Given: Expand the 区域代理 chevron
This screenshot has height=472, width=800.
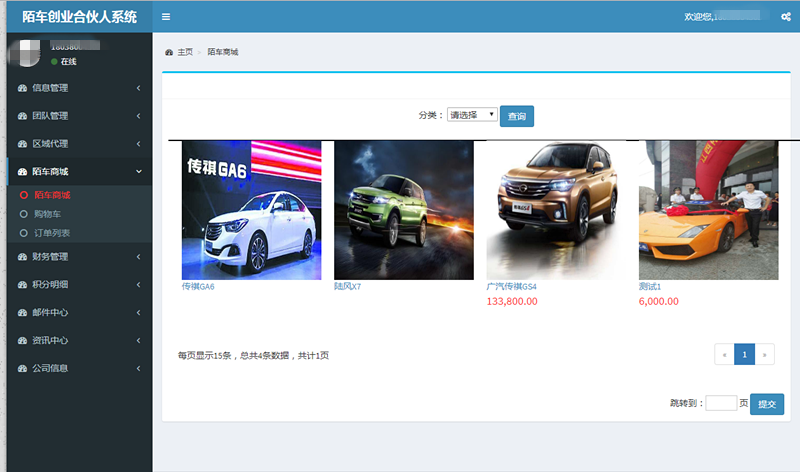Looking at the screenshot, I should click(138, 144).
